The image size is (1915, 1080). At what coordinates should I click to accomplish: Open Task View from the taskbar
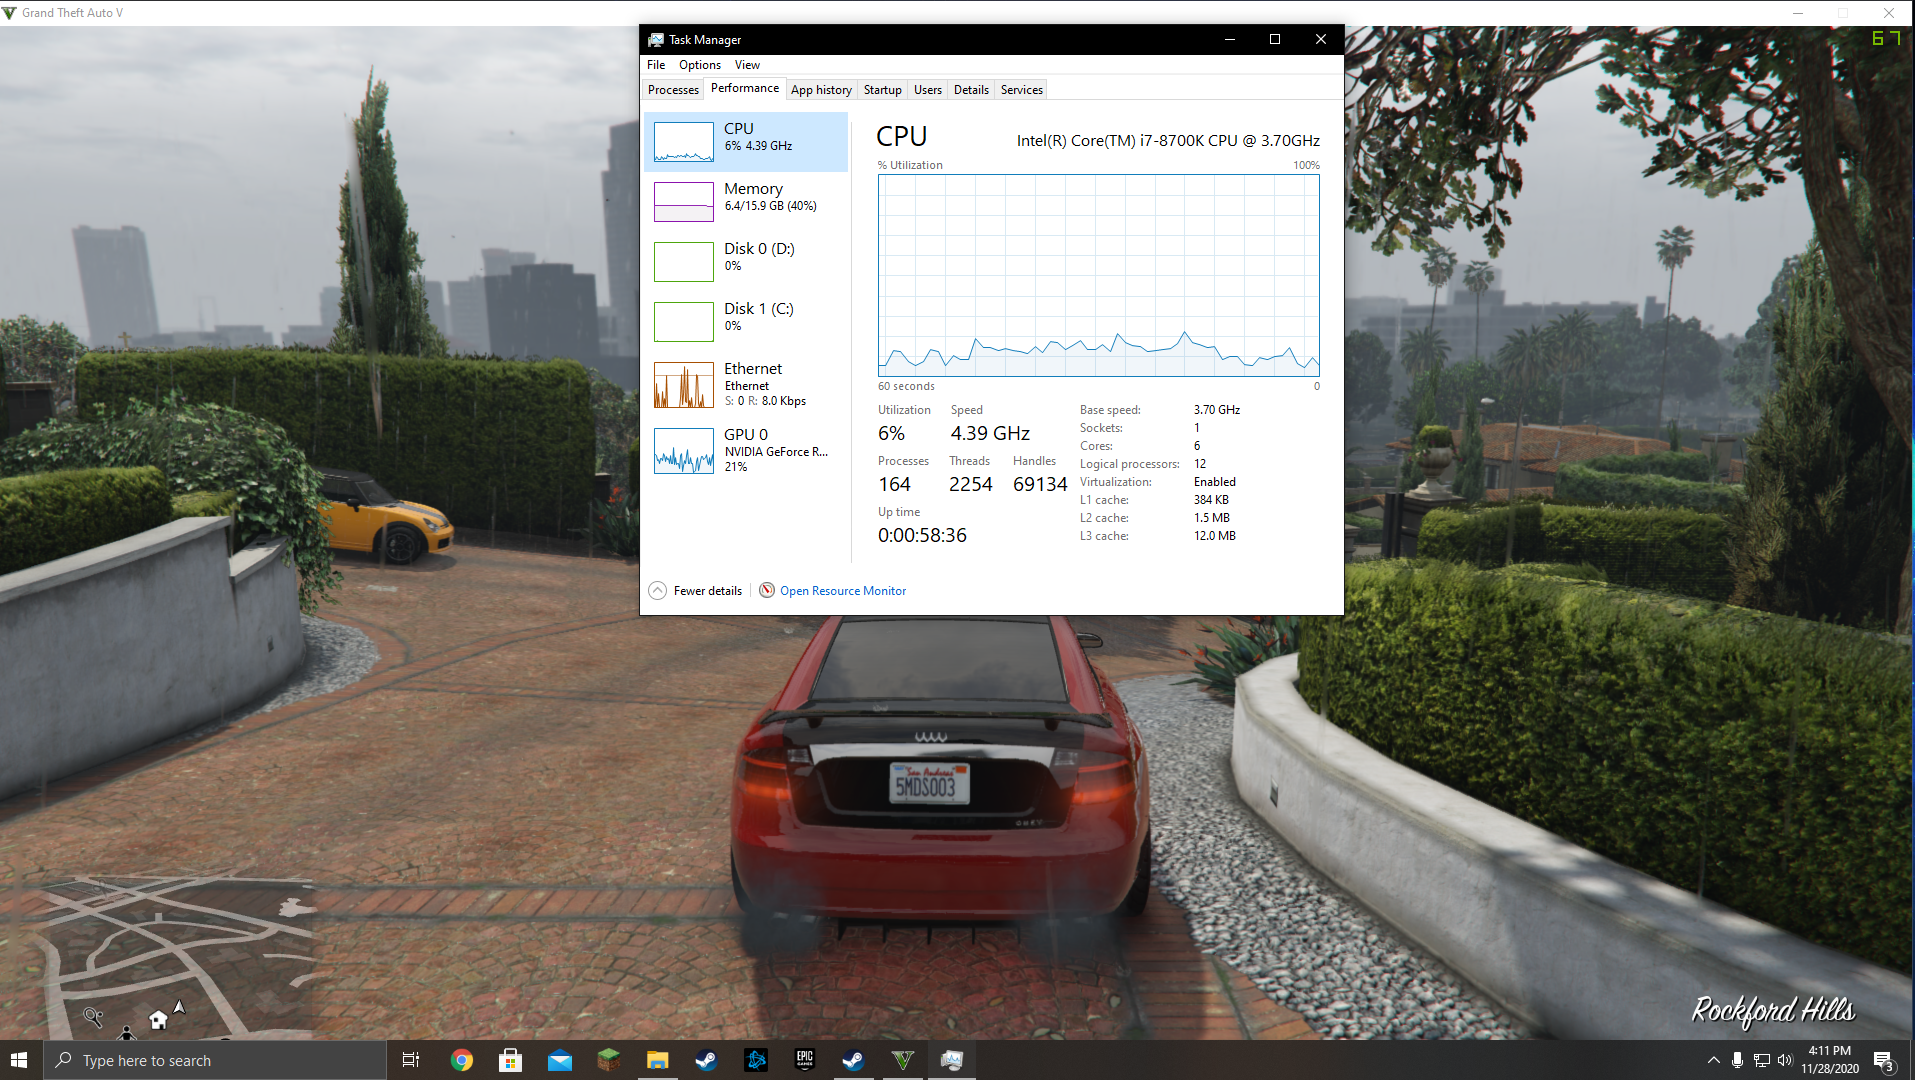[x=411, y=1060]
